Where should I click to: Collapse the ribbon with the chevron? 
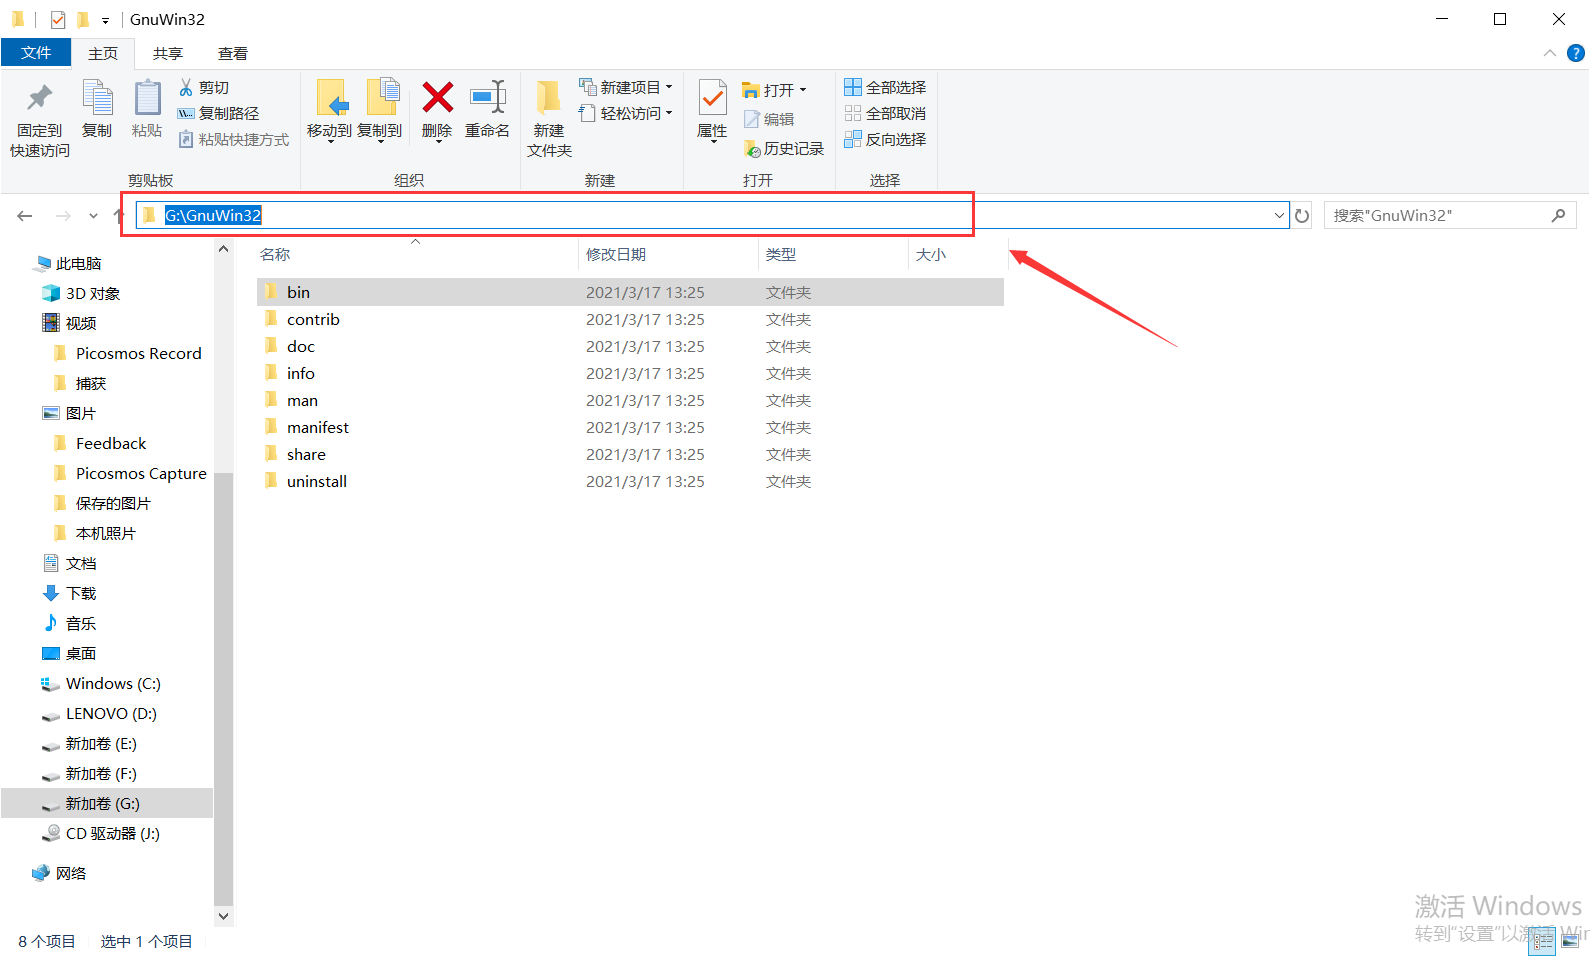(1550, 53)
